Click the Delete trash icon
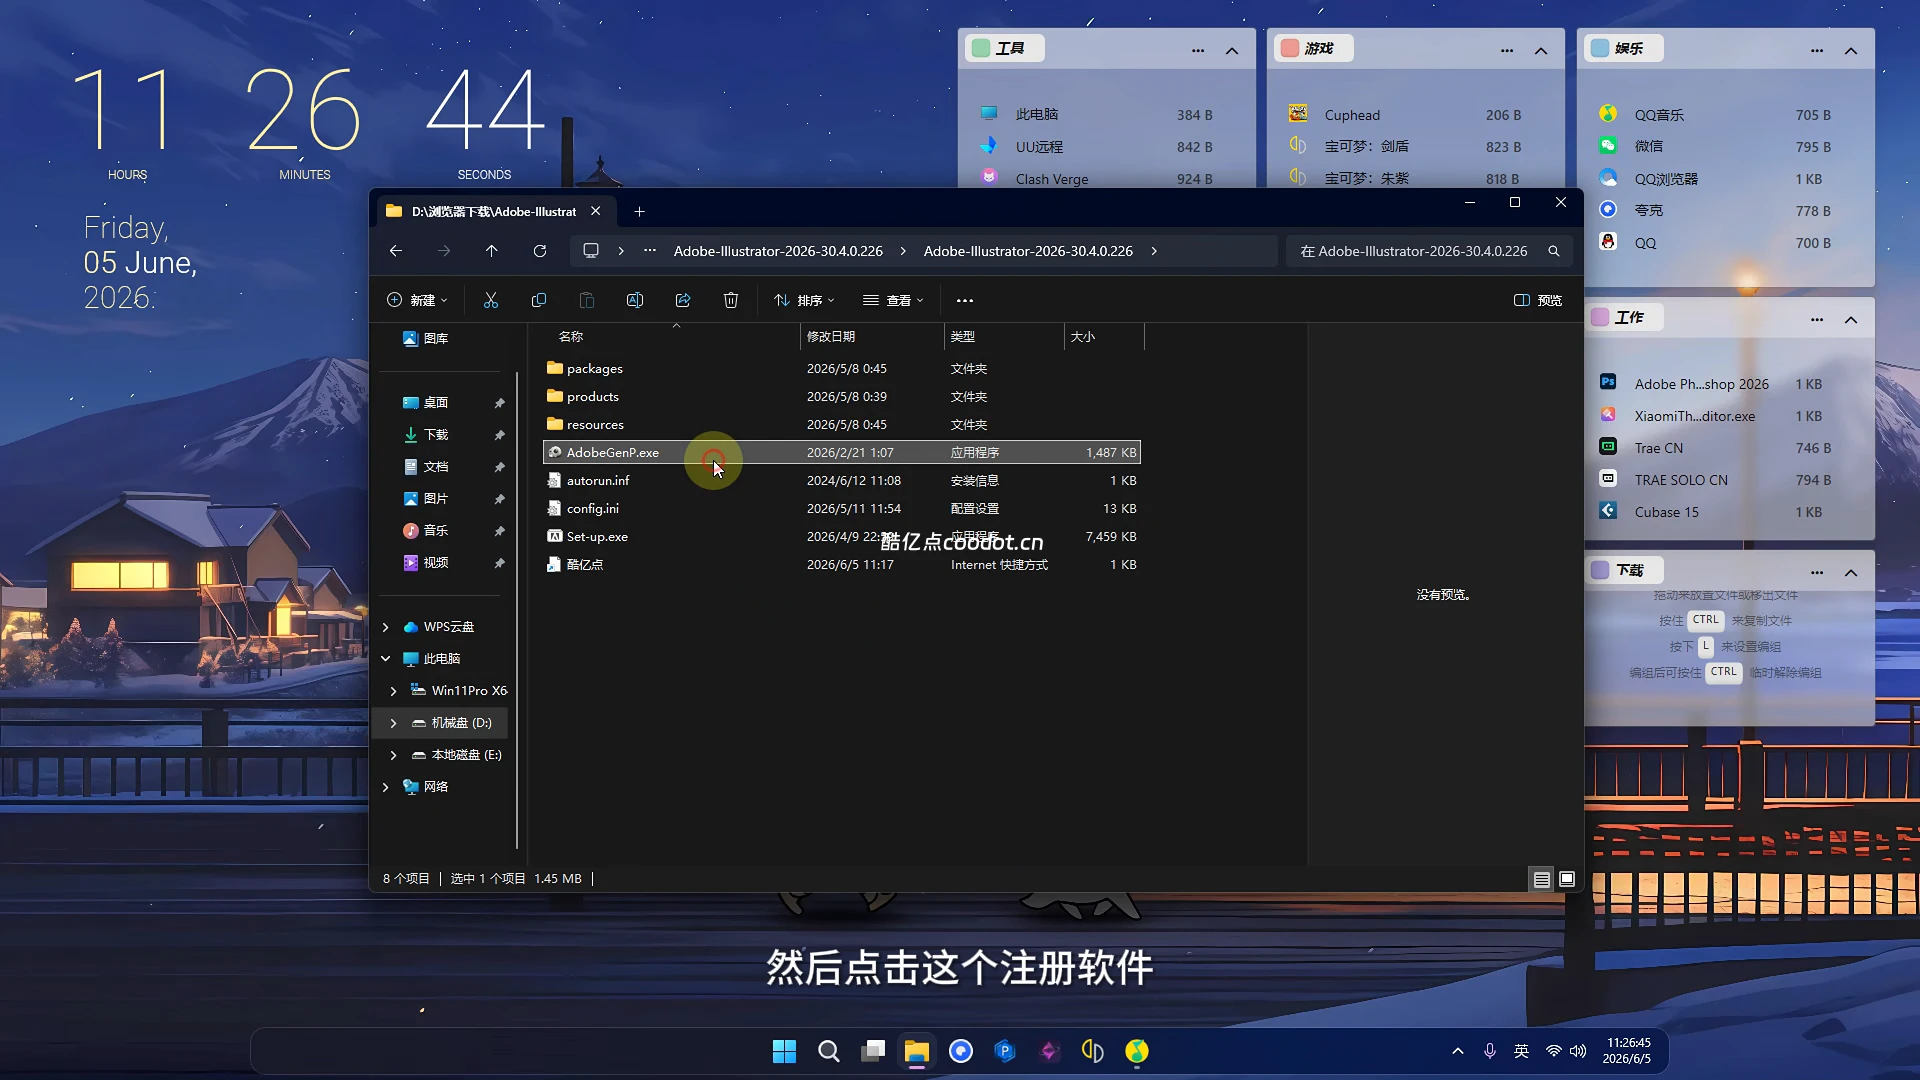The height and width of the screenshot is (1080, 1920). coord(731,300)
